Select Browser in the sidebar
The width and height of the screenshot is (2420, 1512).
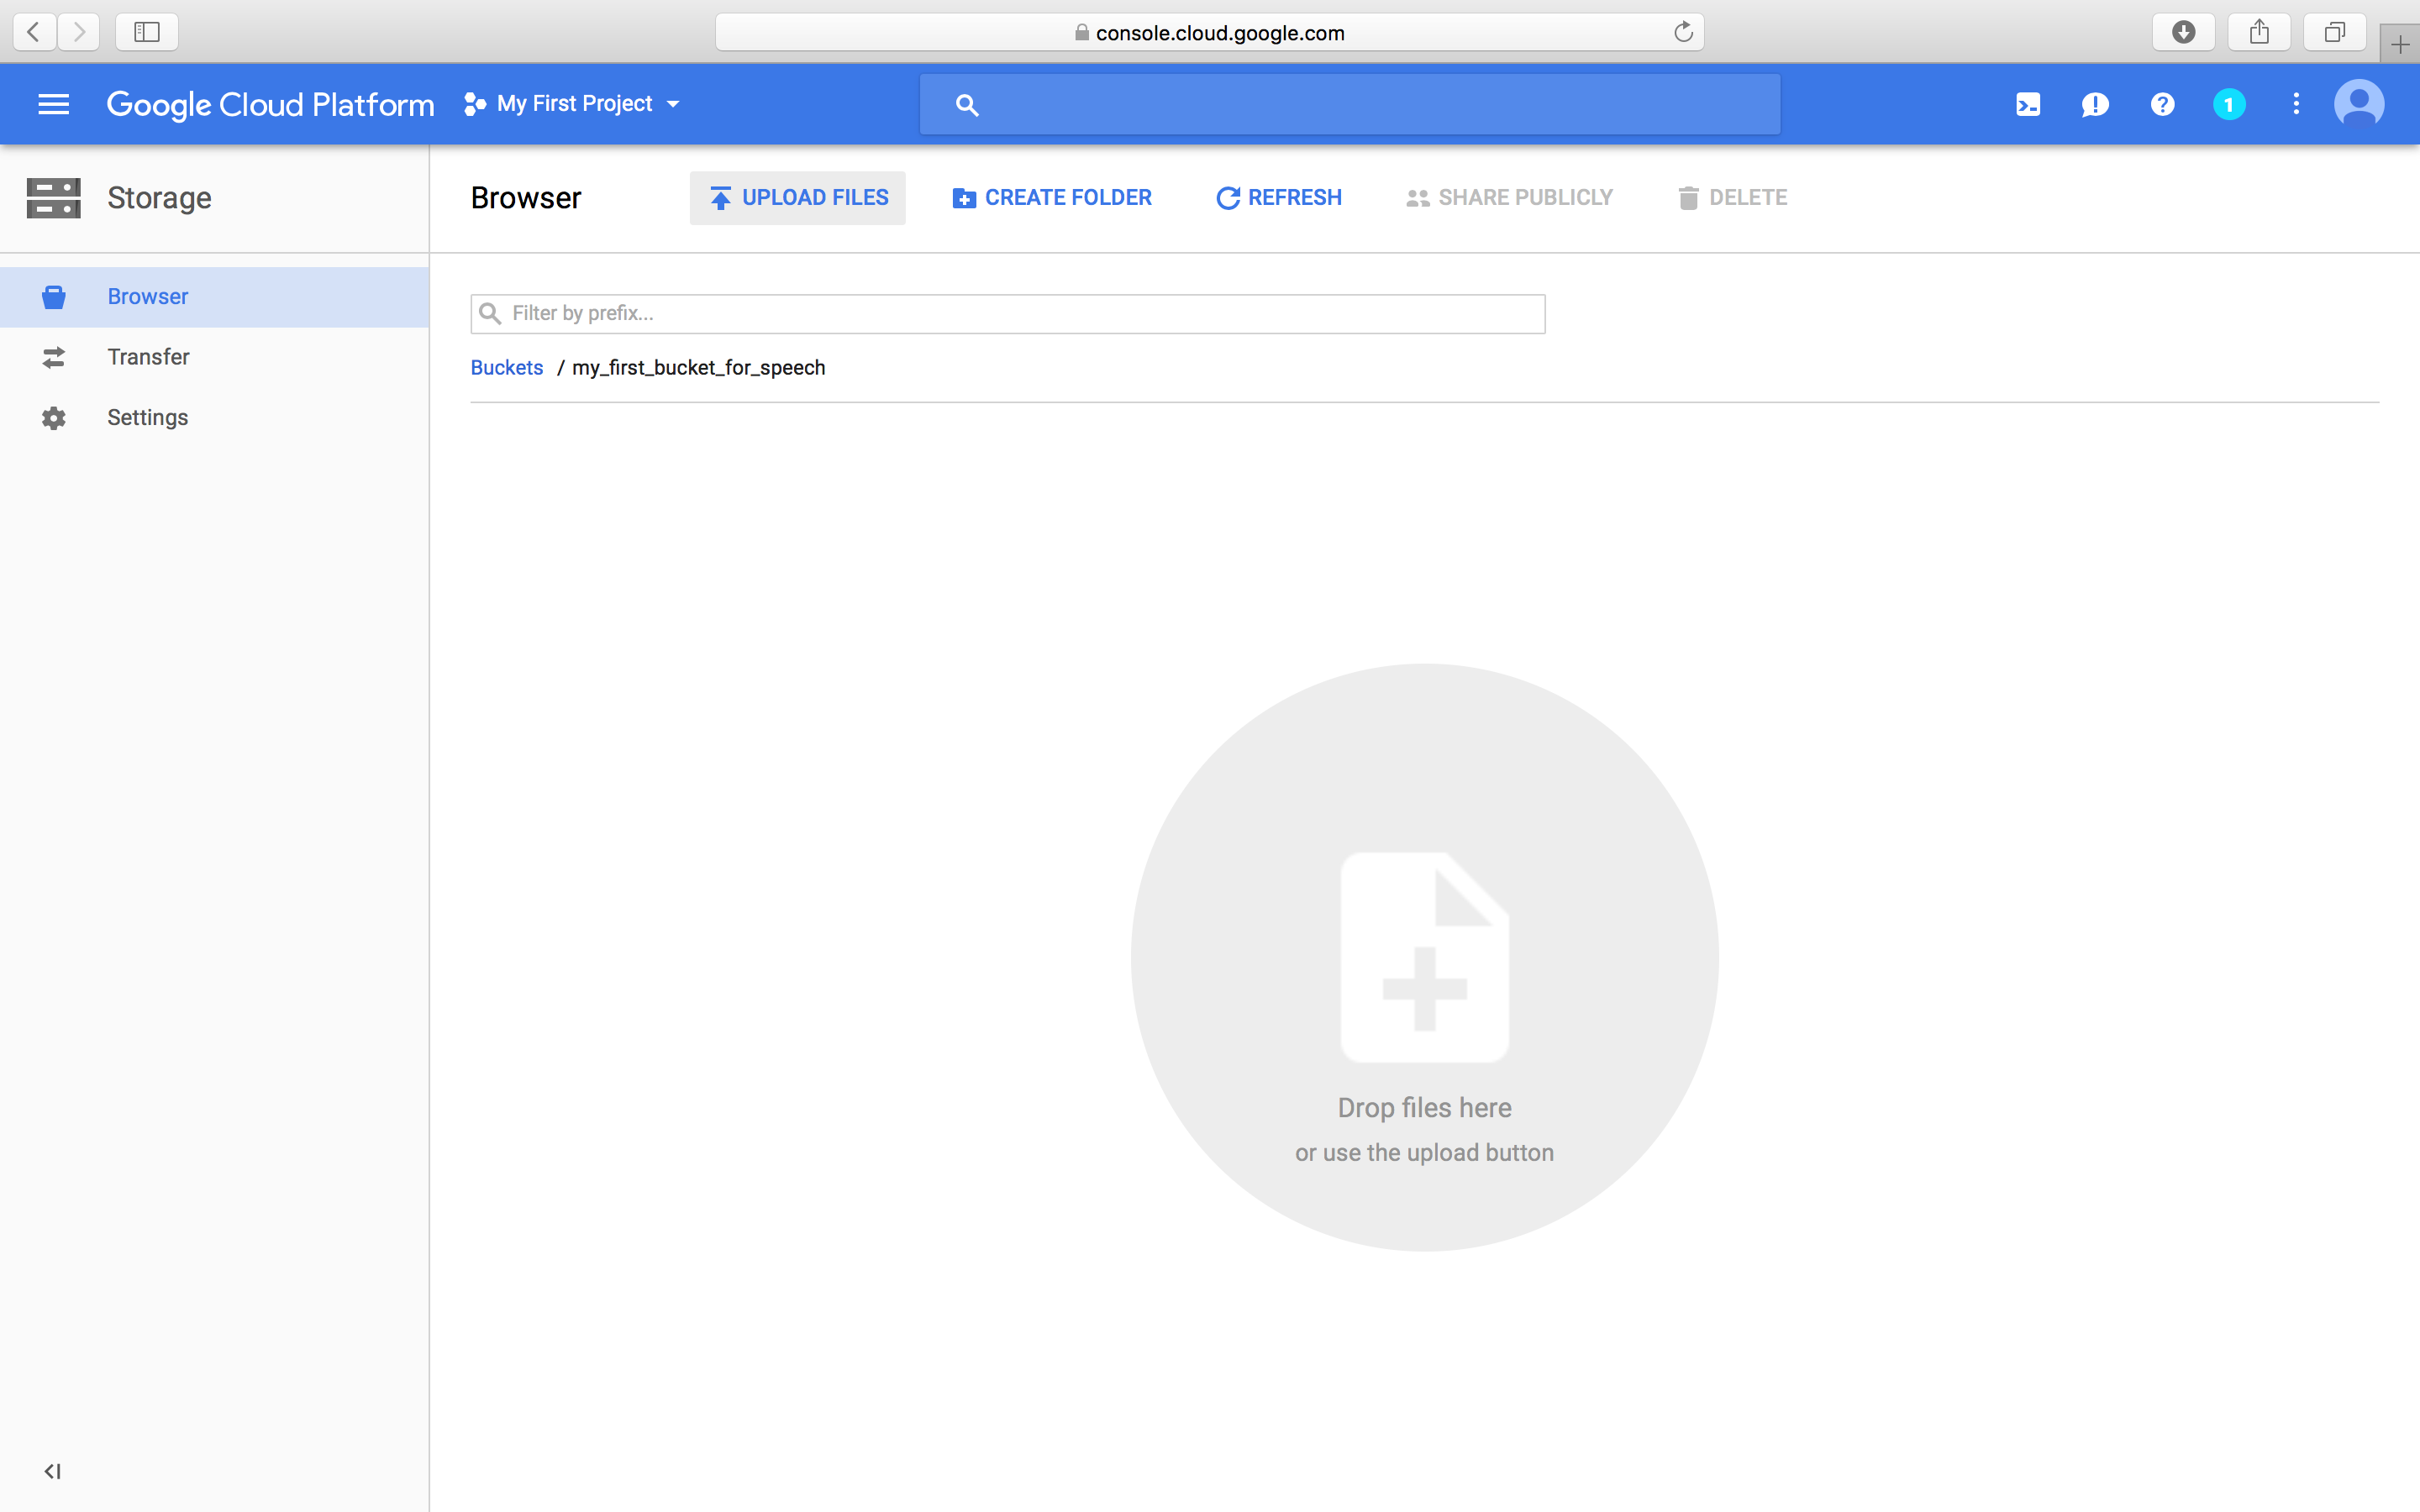click(214, 297)
